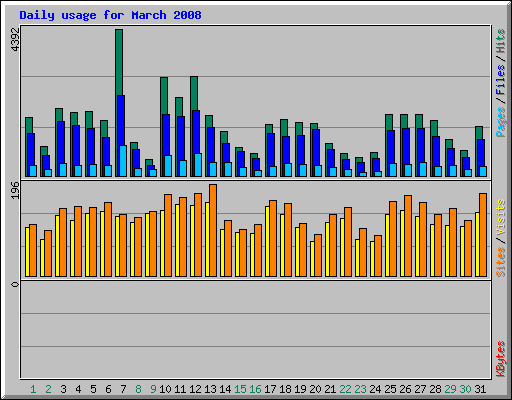Screen dimensions: 512x400
Task: Click the 'Daily usage for March 2008' title
Action: [x=110, y=15]
